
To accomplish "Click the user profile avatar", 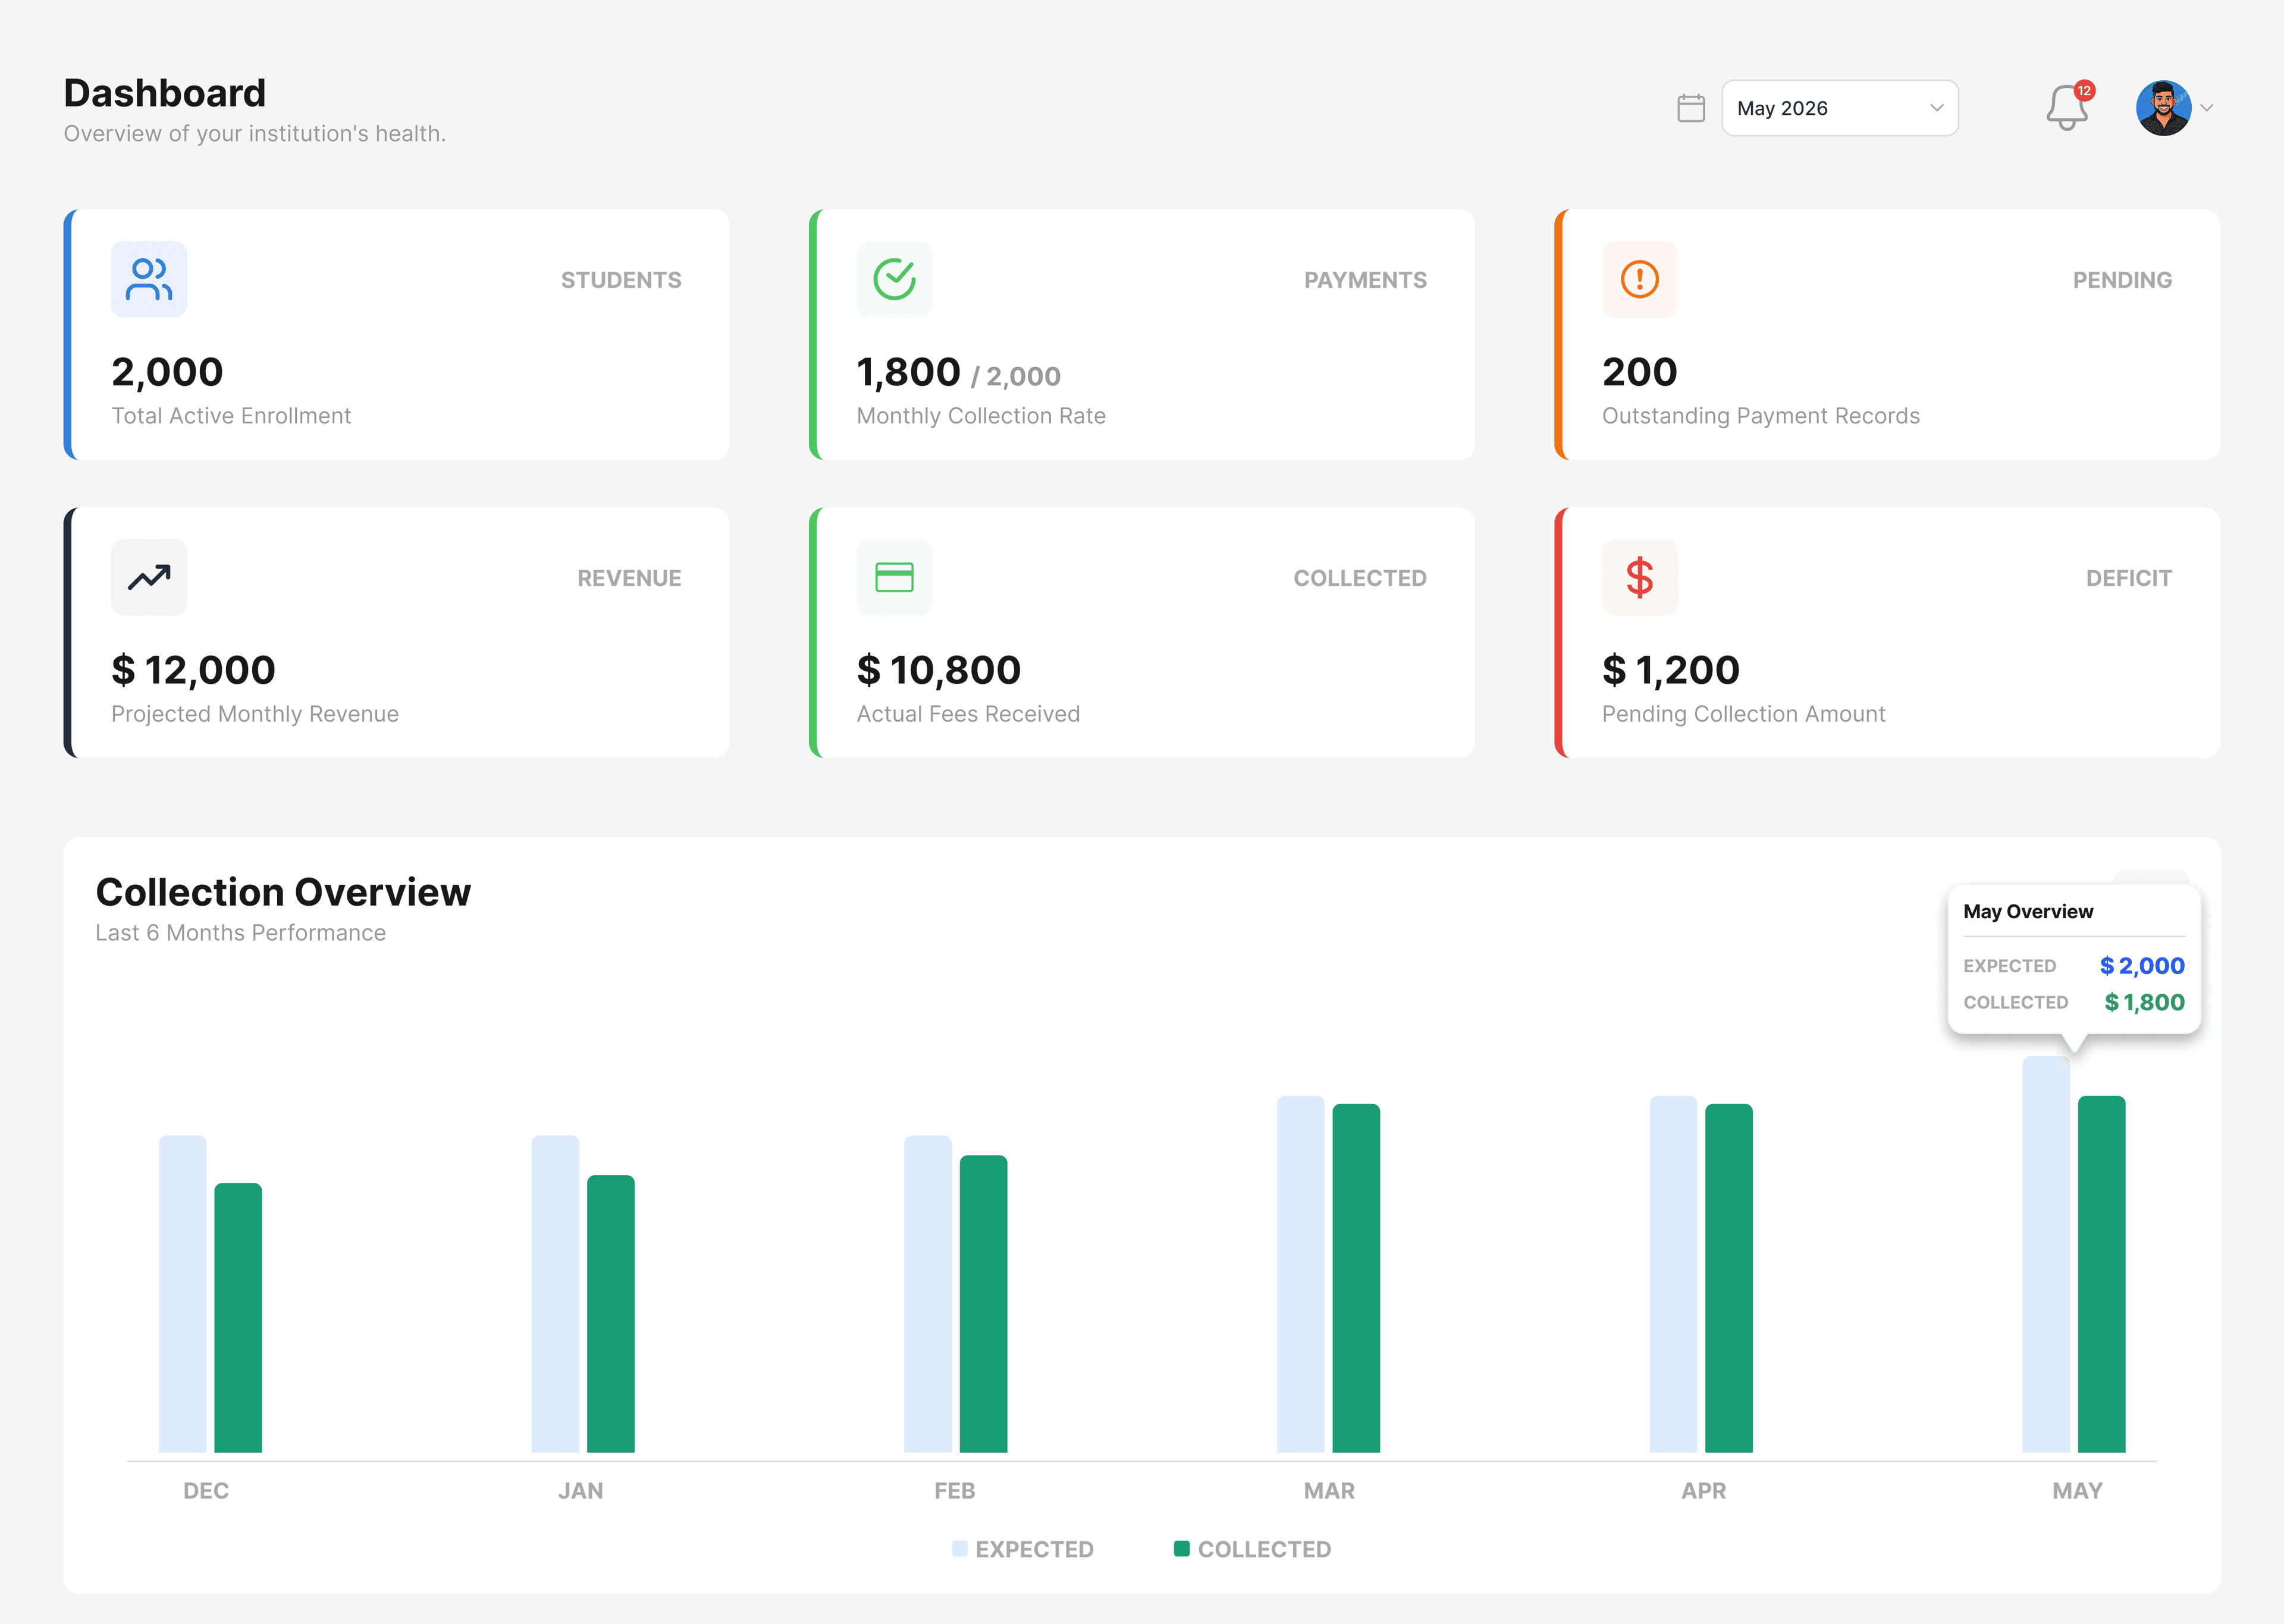I will click(x=2163, y=108).
